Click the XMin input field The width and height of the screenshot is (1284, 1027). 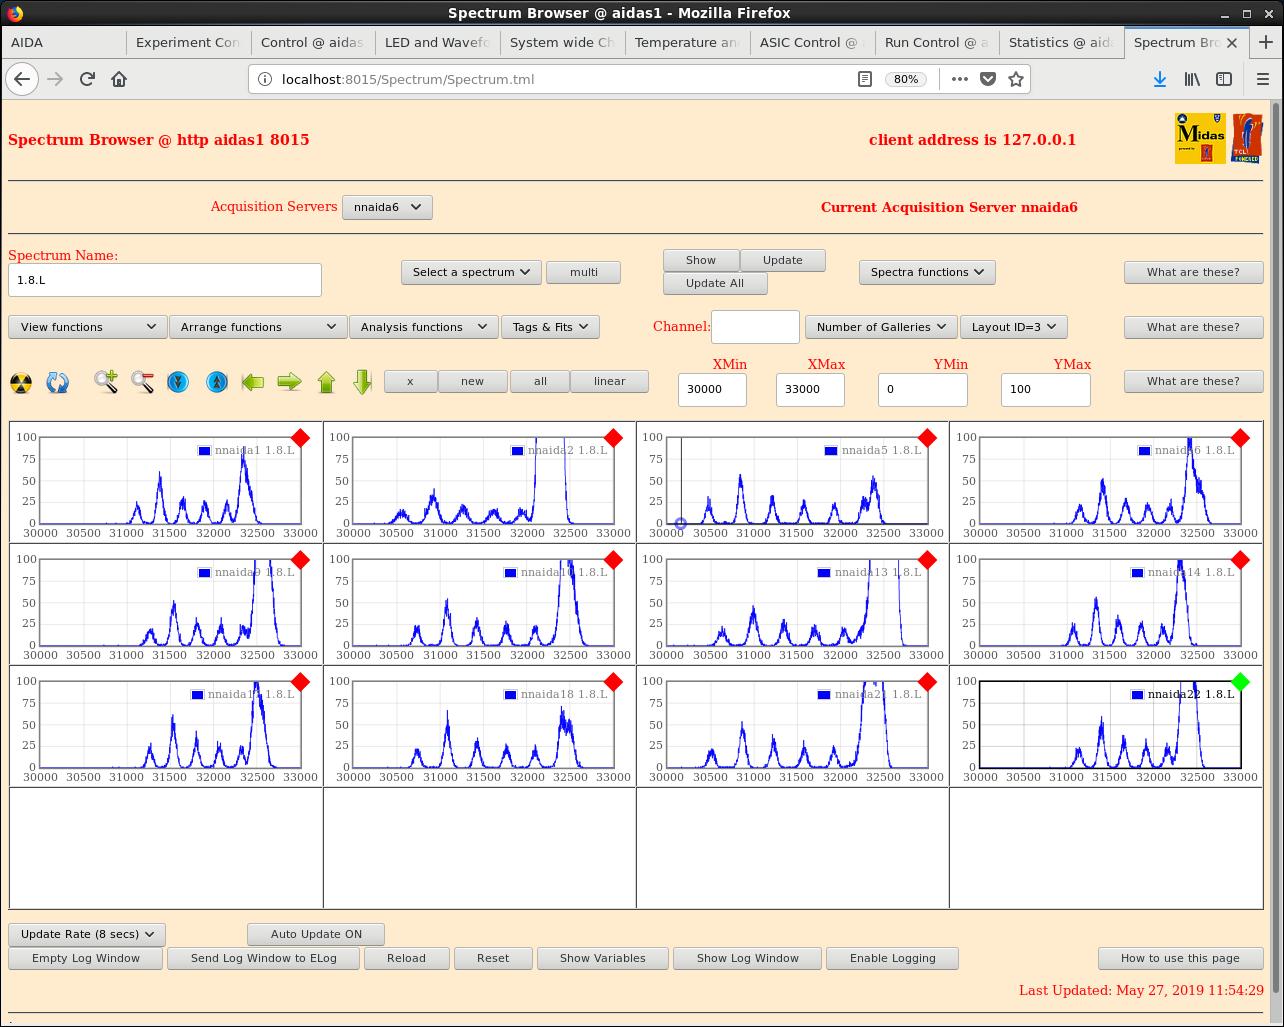(x=712, y=390)
